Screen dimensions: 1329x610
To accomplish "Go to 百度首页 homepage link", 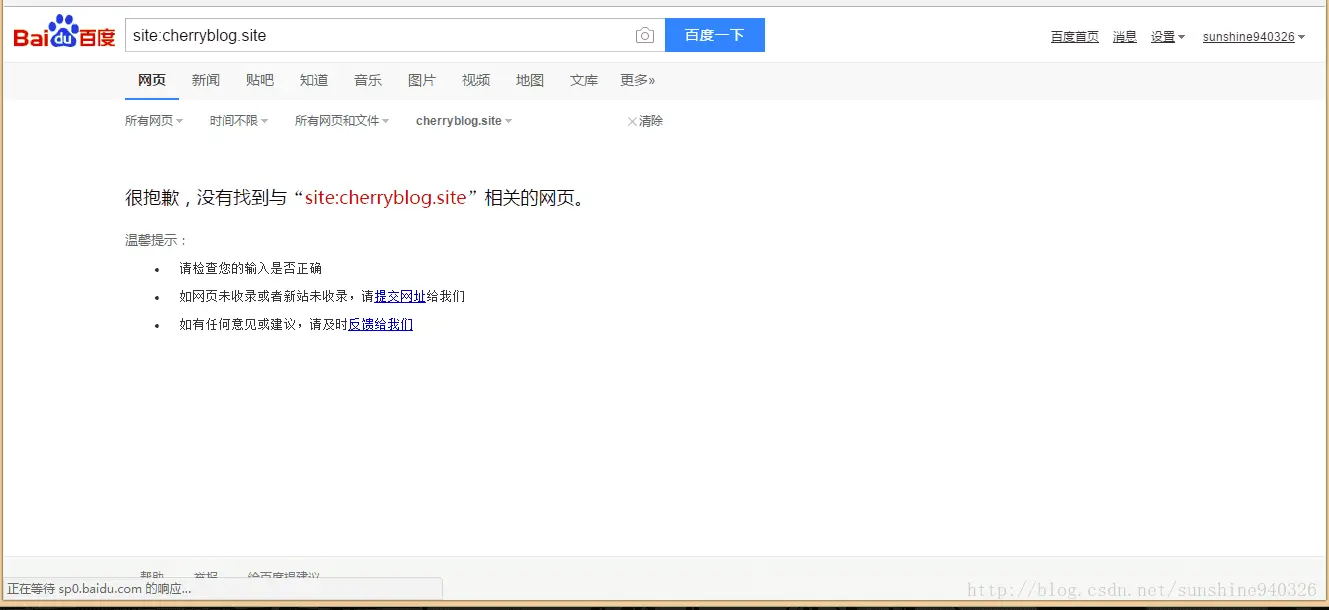I will tap(1075, 37).
